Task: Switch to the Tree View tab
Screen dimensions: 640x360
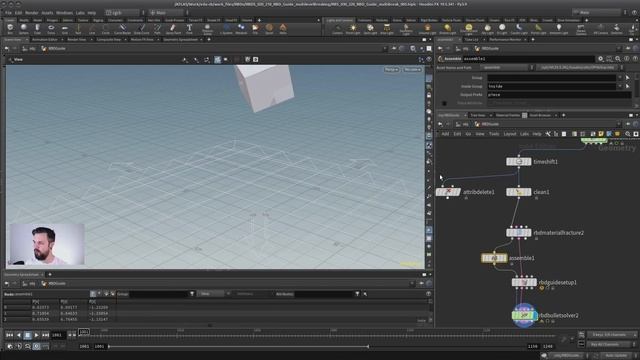Action: coord(478,115)
